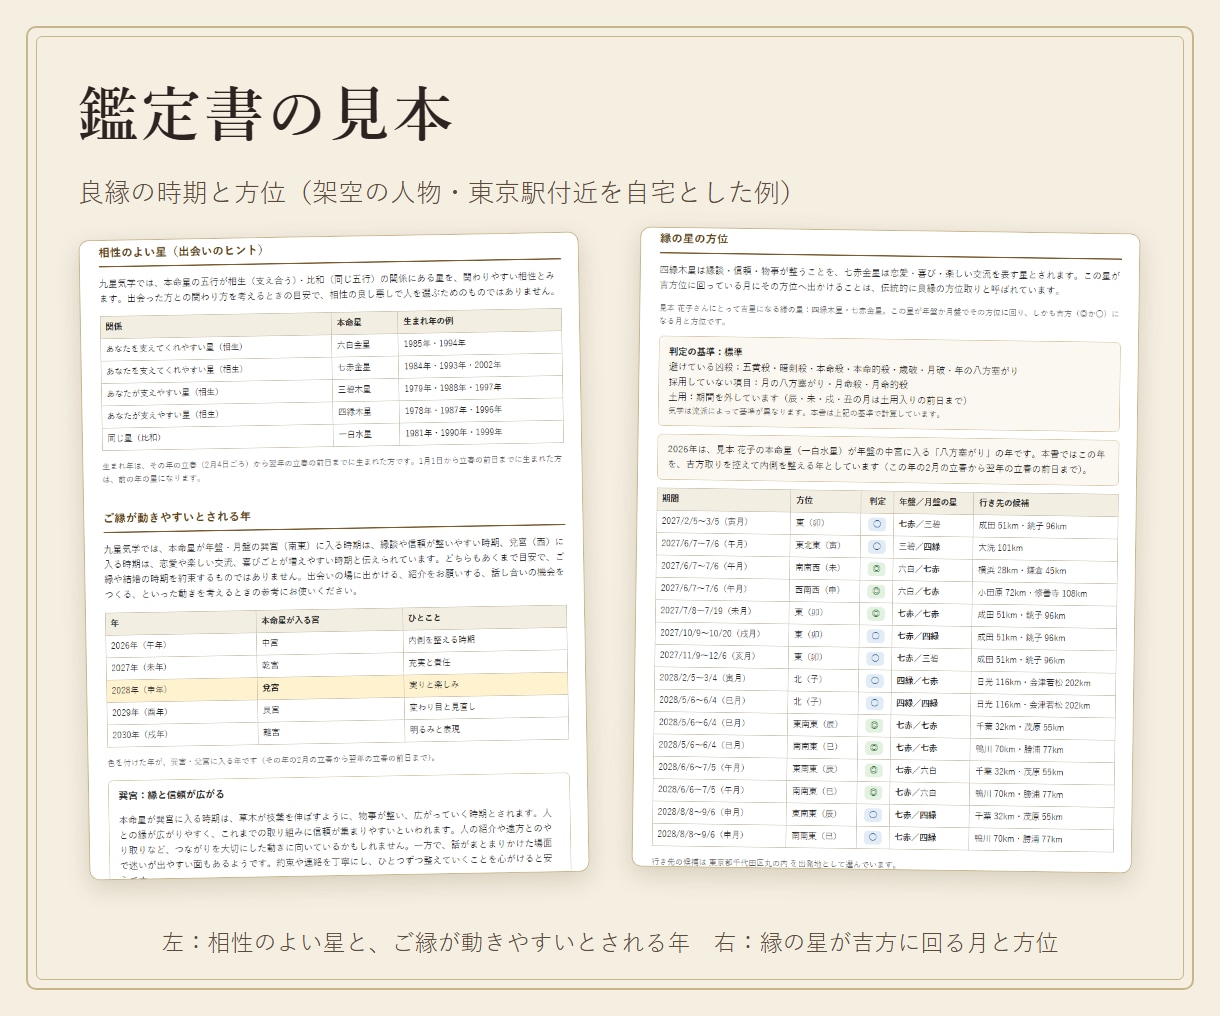This screenshot has width=1220, height=1016.
Task: Click the ○ mark in the 2027/2/5〜3/5 row
Action: [877, 524]
